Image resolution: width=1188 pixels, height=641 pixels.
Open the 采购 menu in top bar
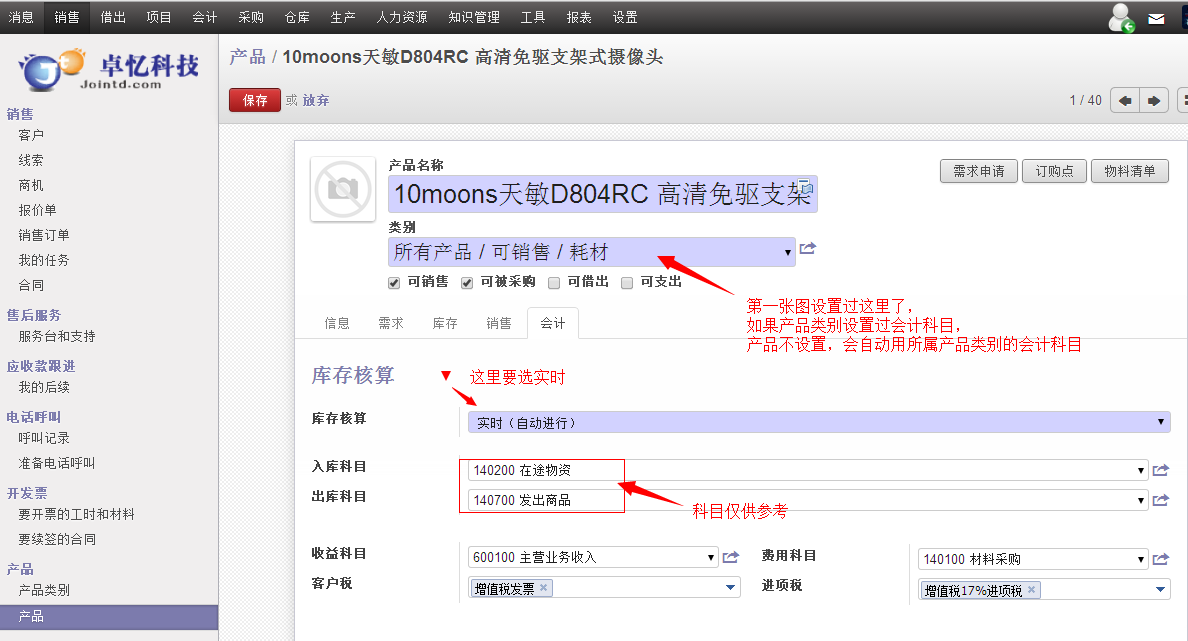[251, 18]
